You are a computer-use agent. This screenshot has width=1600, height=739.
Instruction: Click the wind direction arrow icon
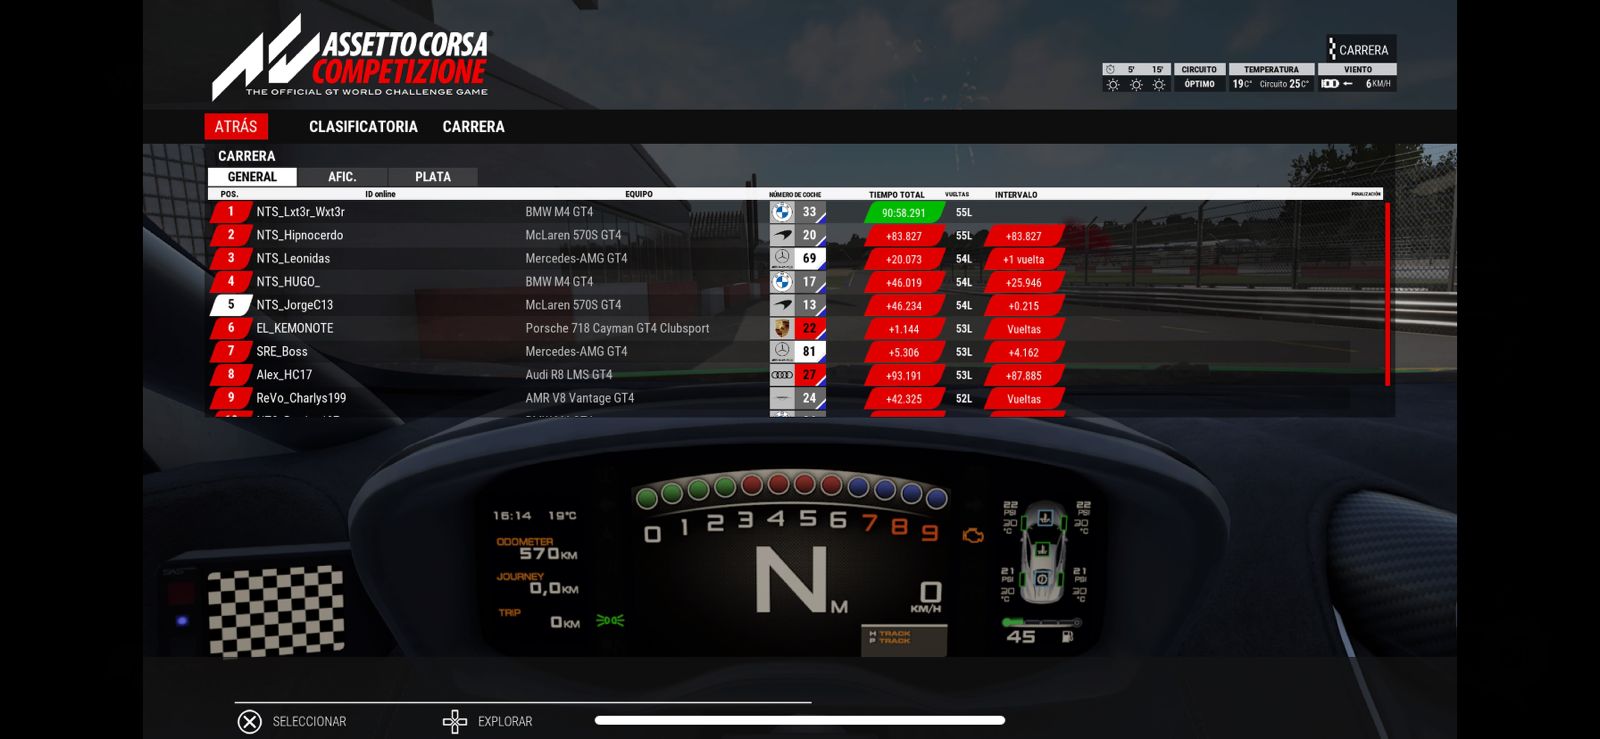pos(1348,84)
